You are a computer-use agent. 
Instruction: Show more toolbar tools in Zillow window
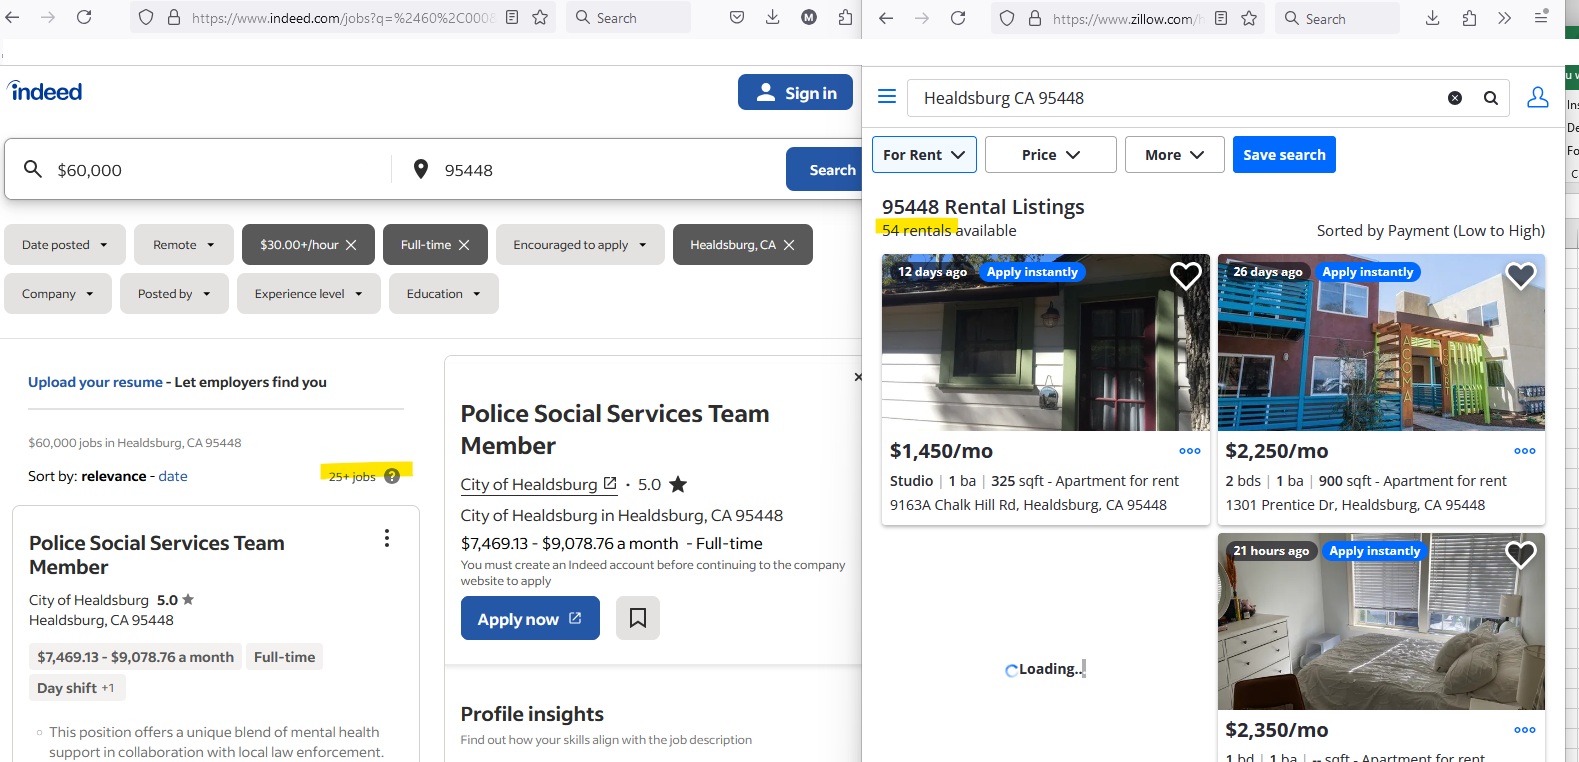(1505, 18)
